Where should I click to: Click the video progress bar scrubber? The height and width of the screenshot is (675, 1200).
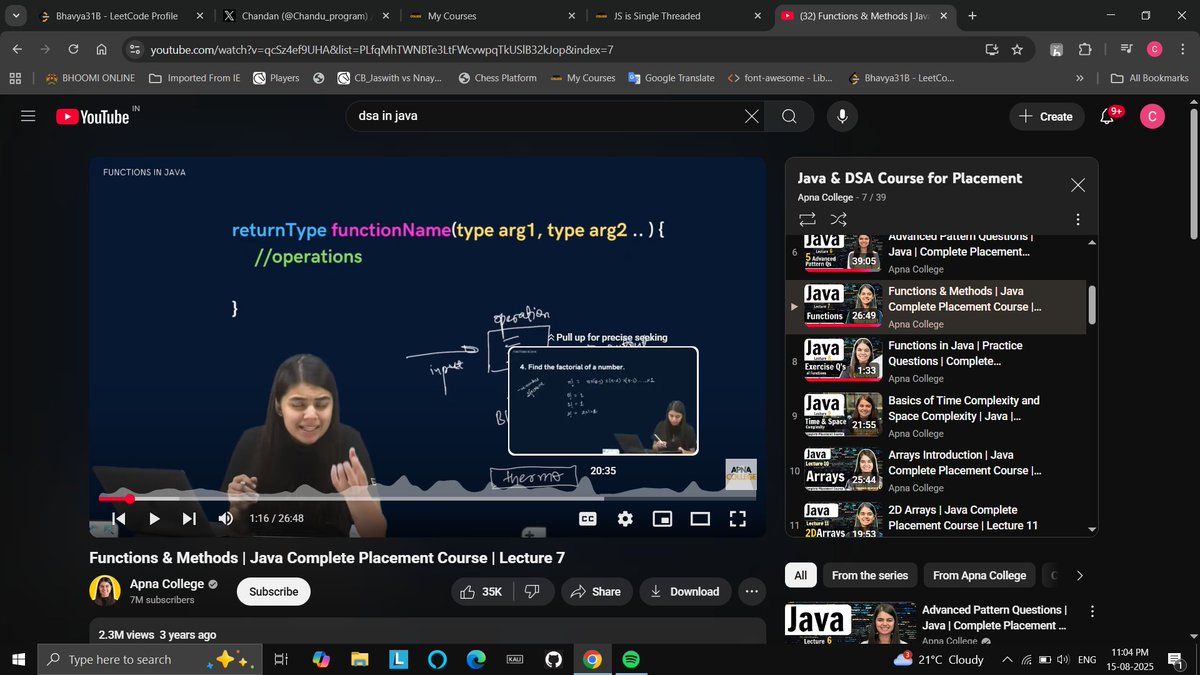pos(130,498)
